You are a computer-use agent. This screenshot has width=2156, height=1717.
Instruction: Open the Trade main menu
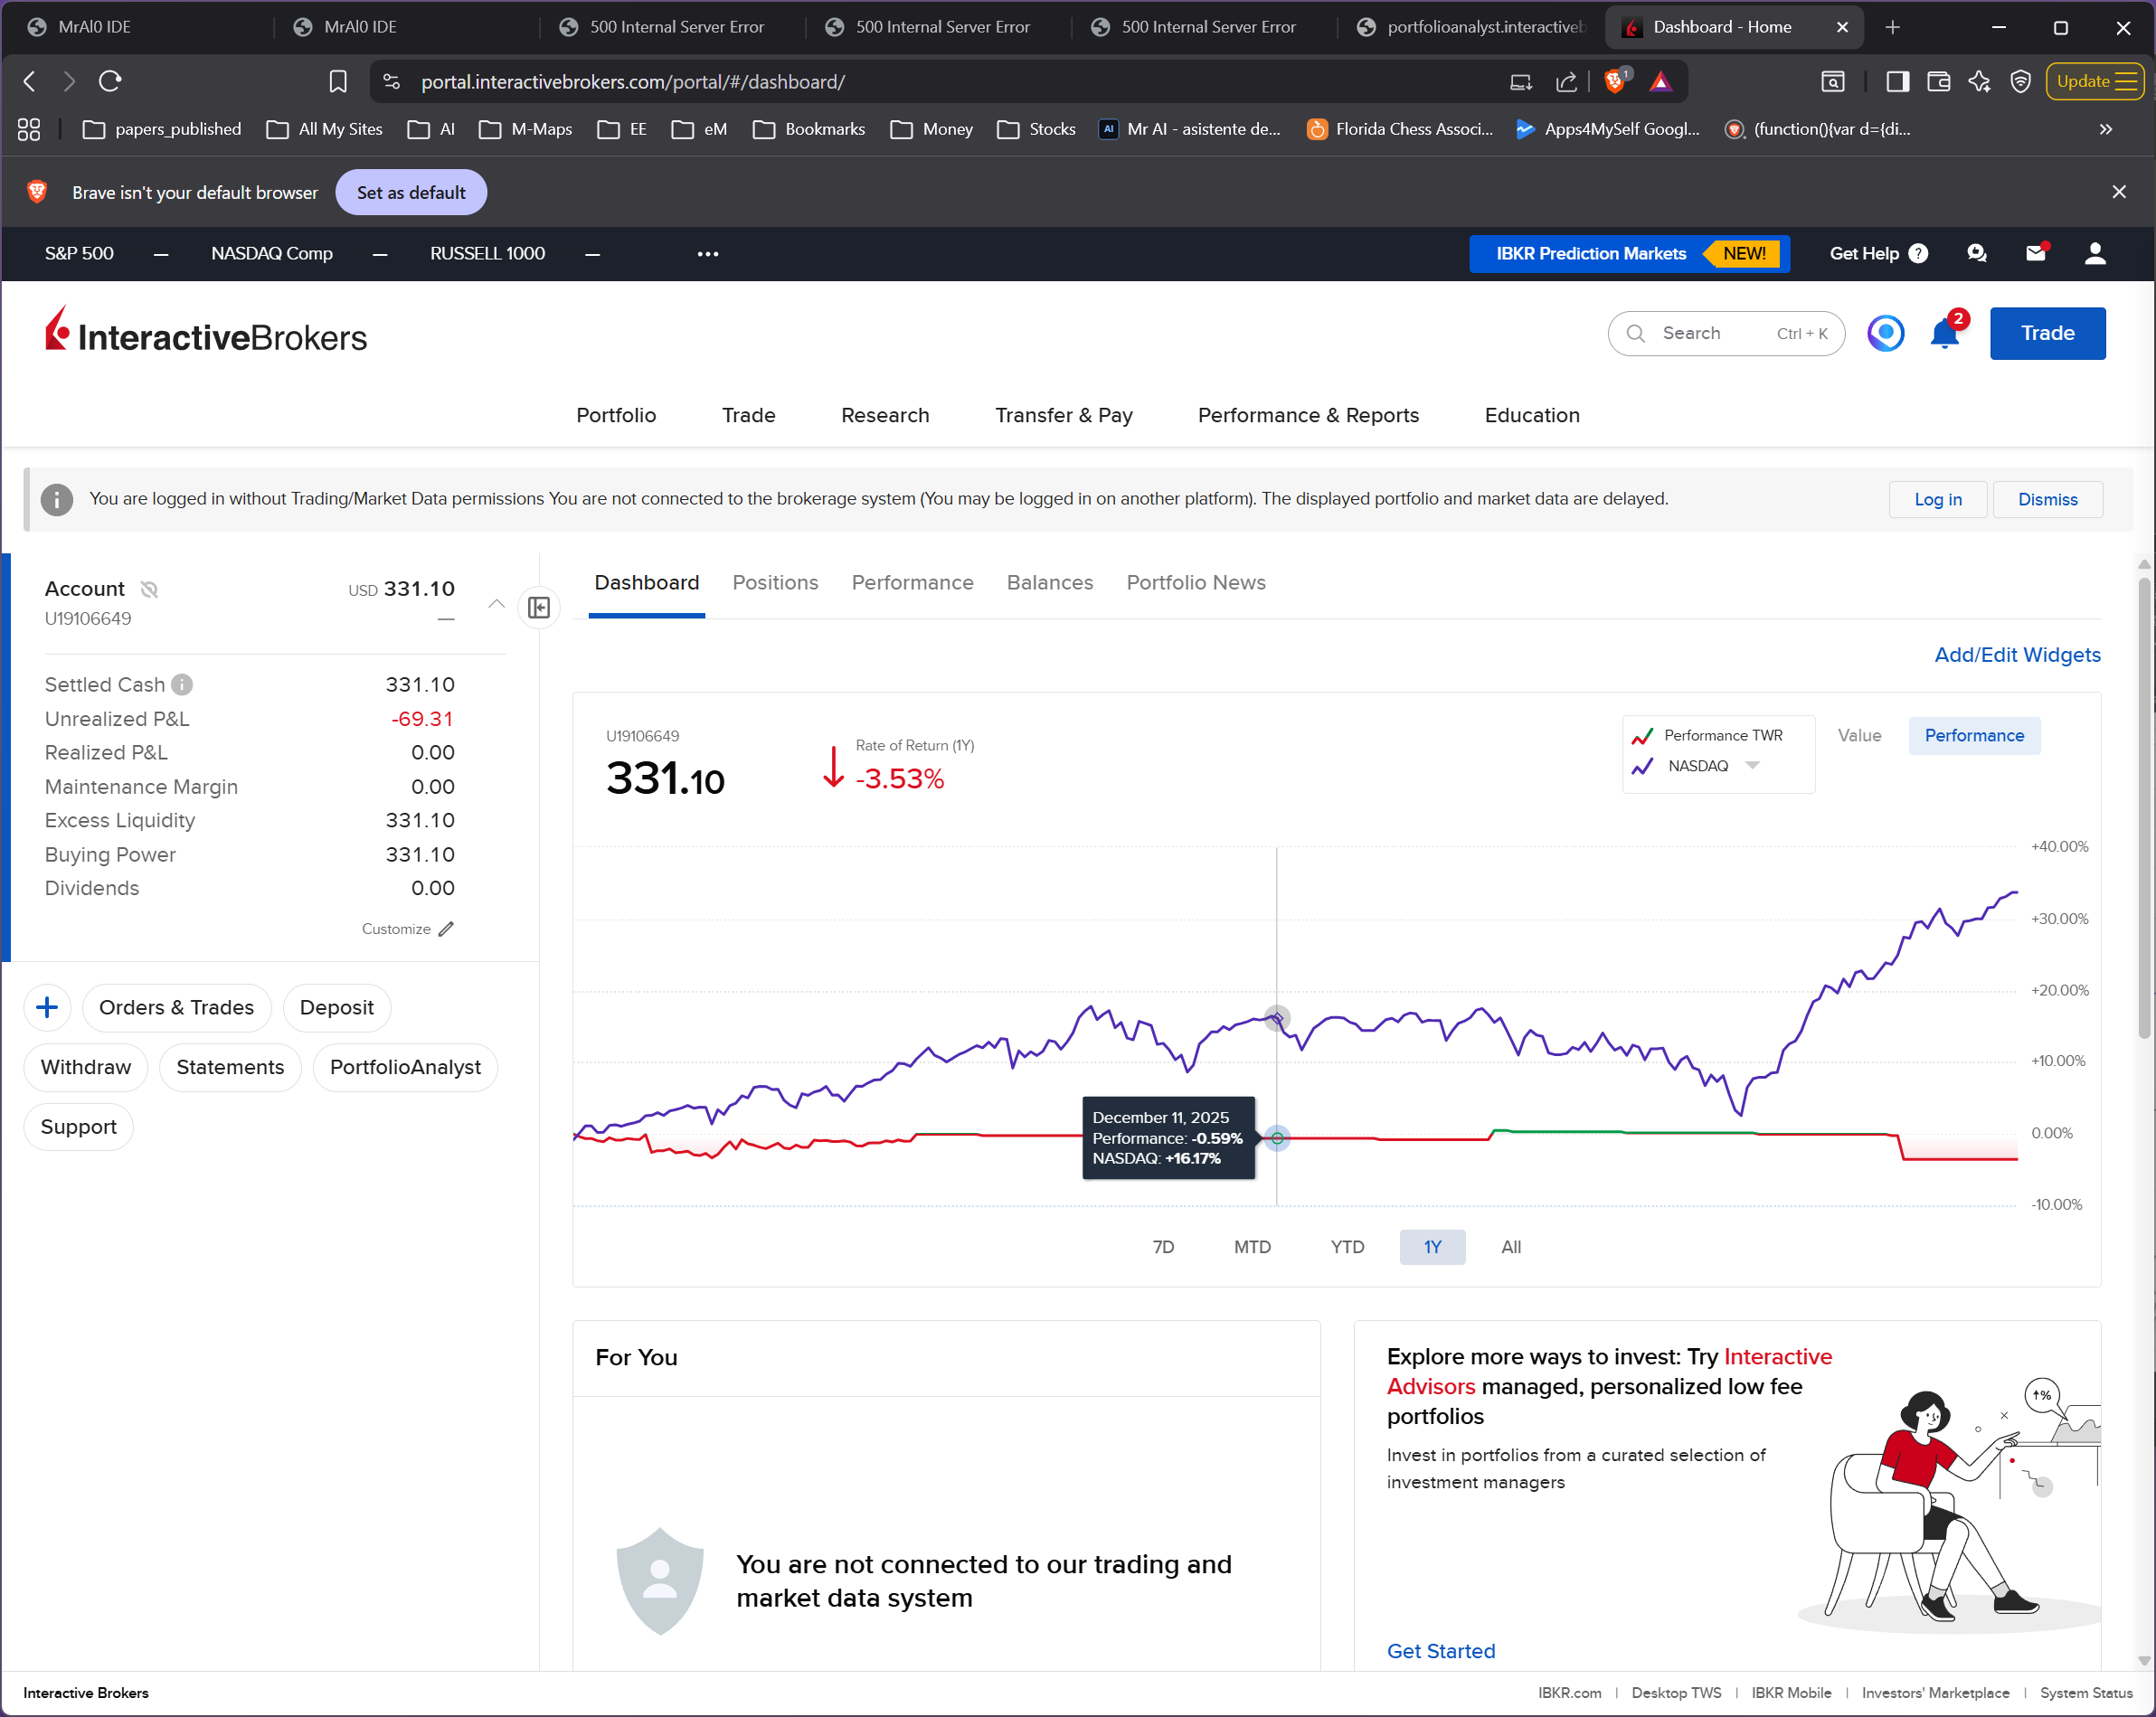pos(749,415)
